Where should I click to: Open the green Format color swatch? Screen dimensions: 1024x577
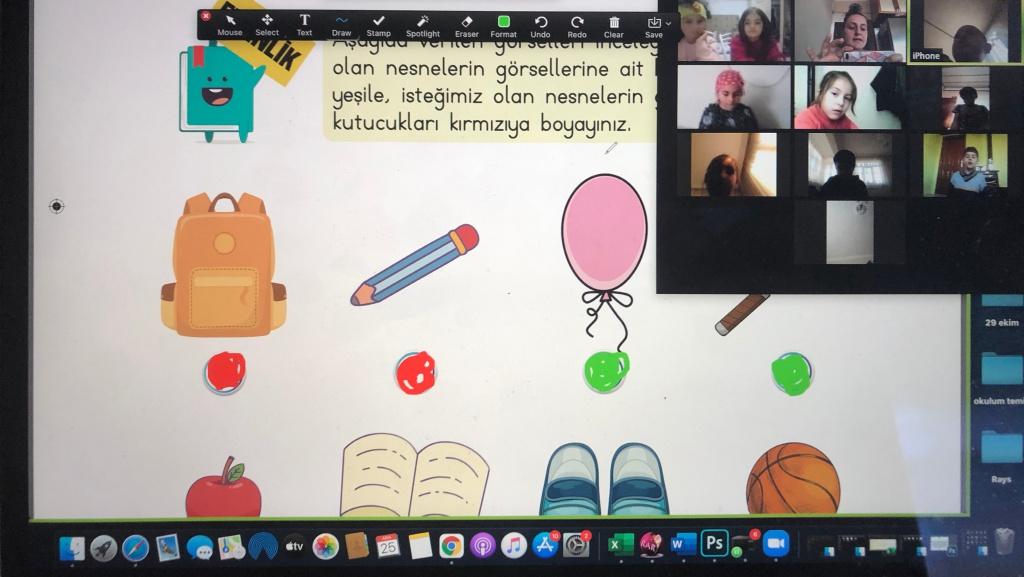click(x=503, y=24)
